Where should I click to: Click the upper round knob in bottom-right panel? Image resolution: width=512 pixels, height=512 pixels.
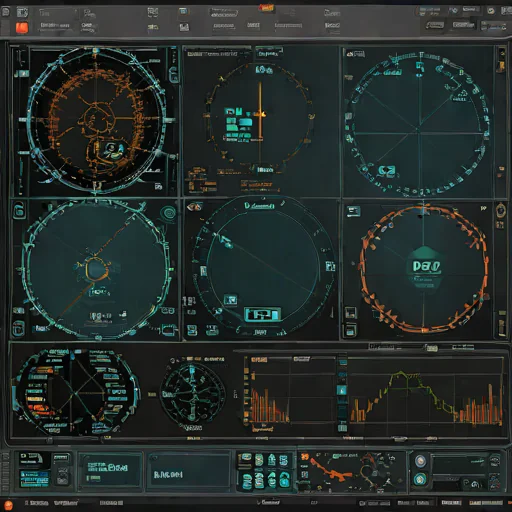[420, 461]
